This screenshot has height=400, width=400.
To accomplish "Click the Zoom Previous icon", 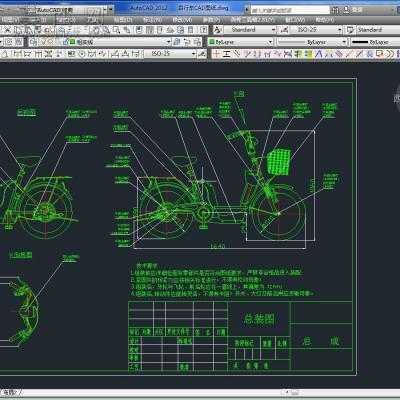I will click(127, 30).
